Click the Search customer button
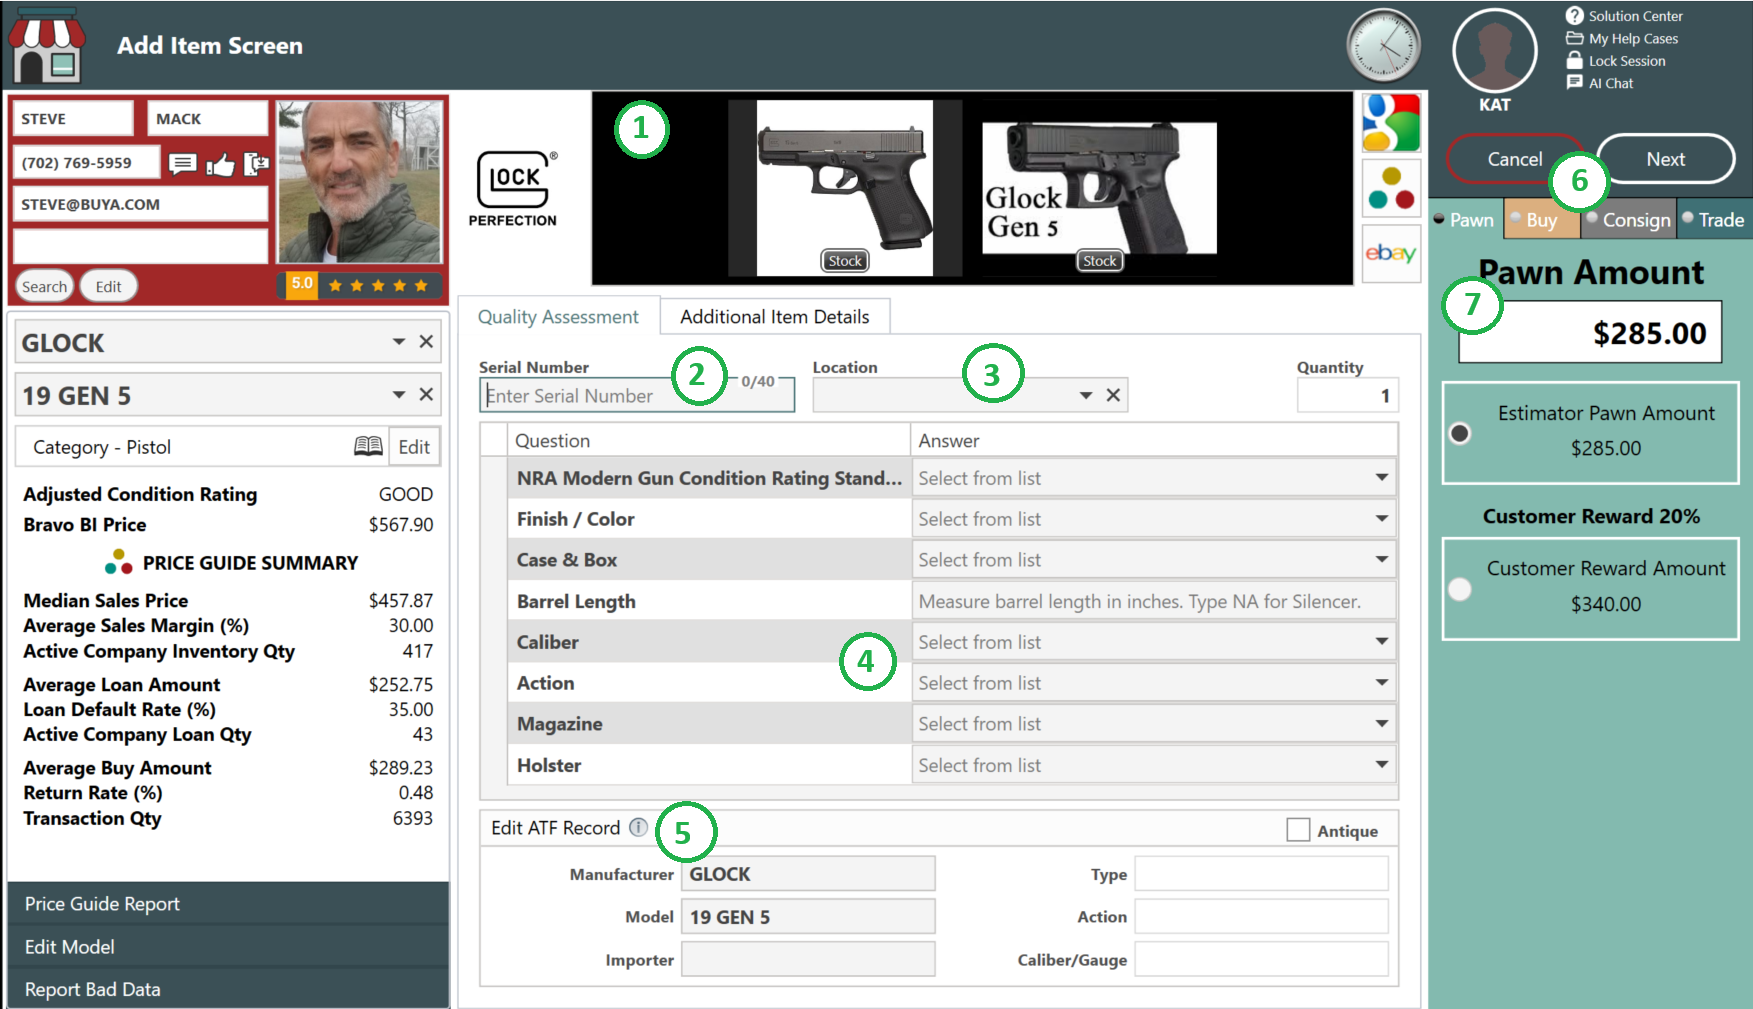The height and width of the screenshot is (1009, 1753). point(44,287)
